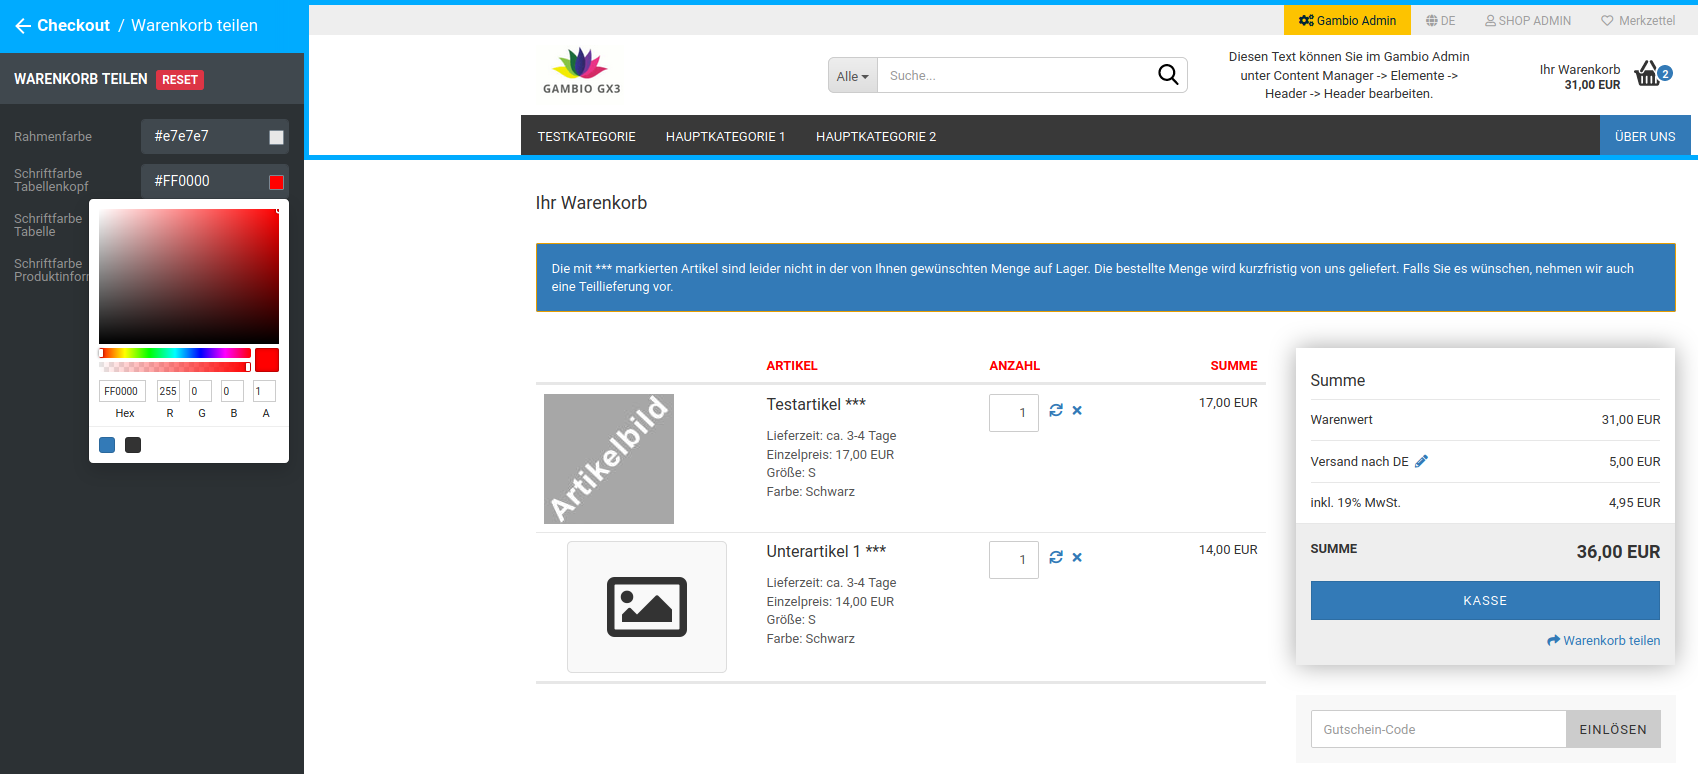Reset the Warenkorb teilen styles
1698x774 pixels.
click(180, 80)
